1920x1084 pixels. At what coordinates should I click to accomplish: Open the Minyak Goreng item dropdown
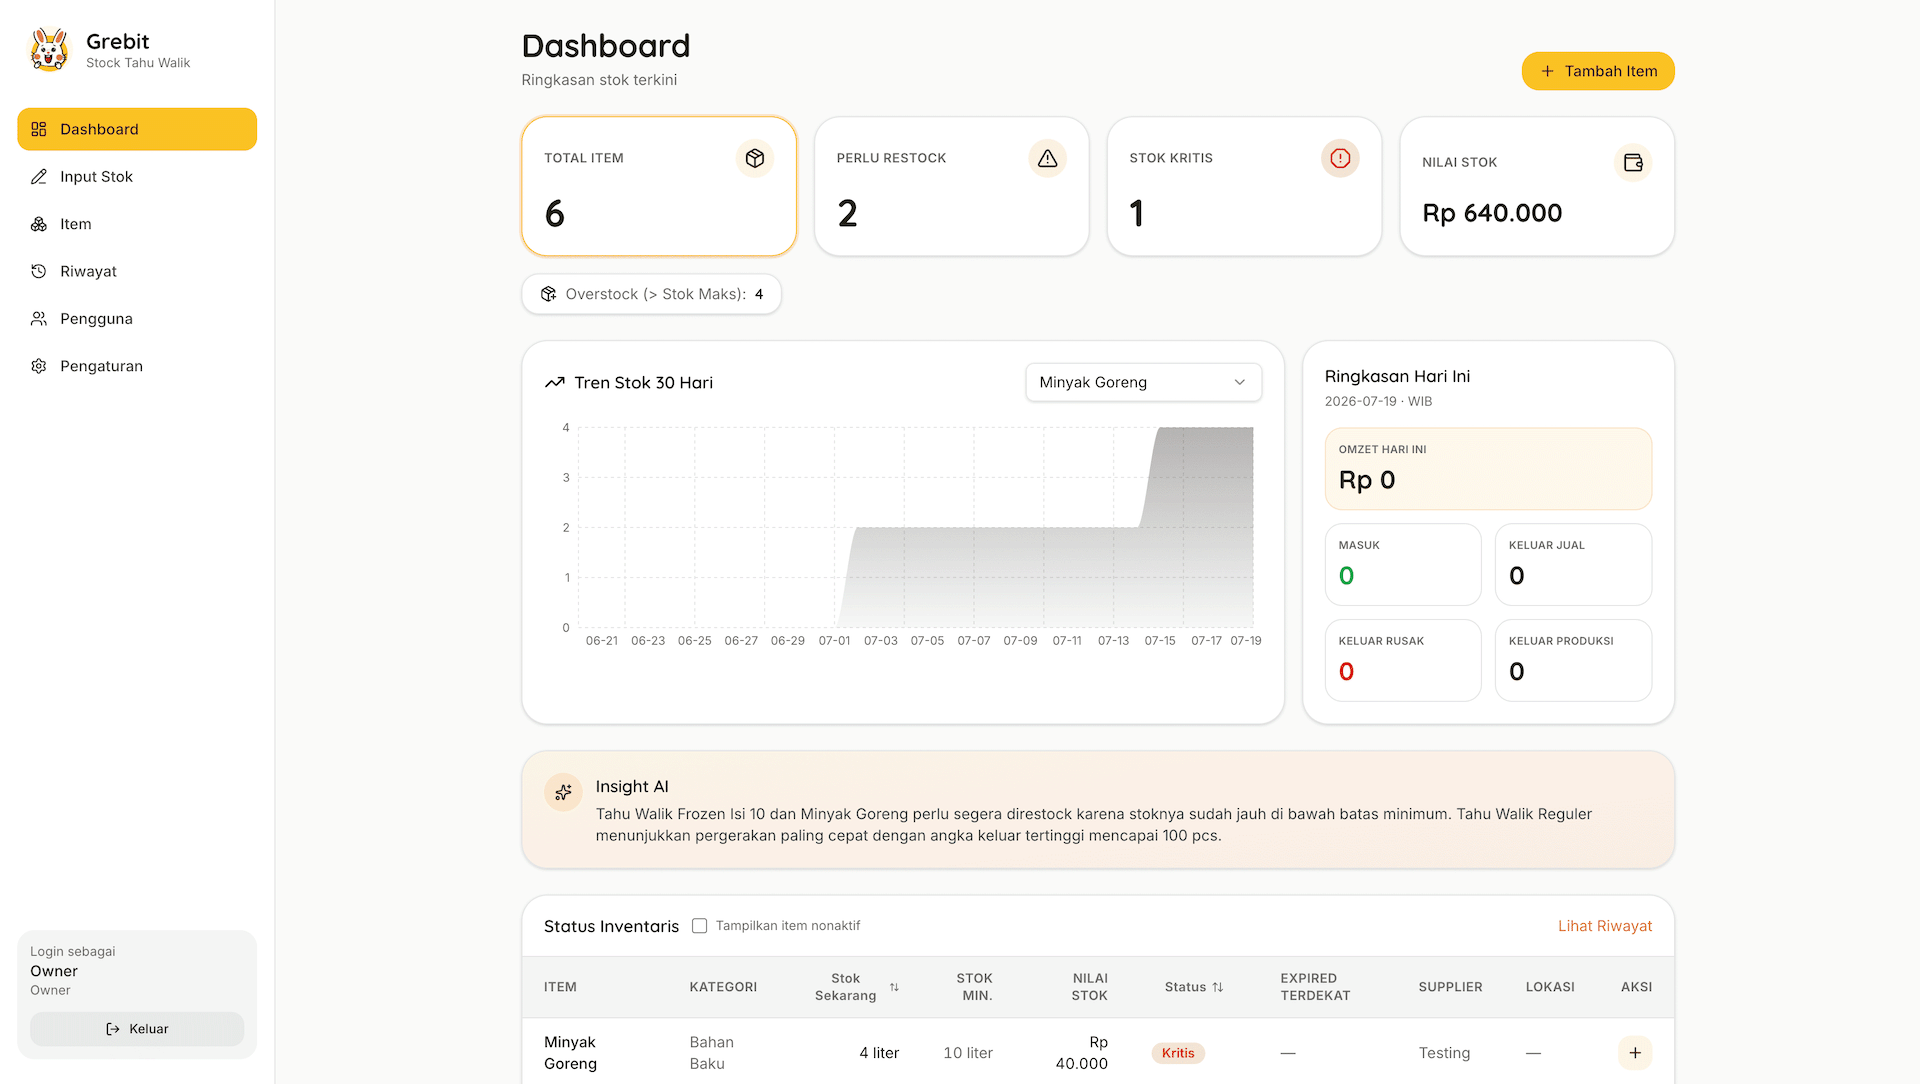click(x=1143, y=382)
